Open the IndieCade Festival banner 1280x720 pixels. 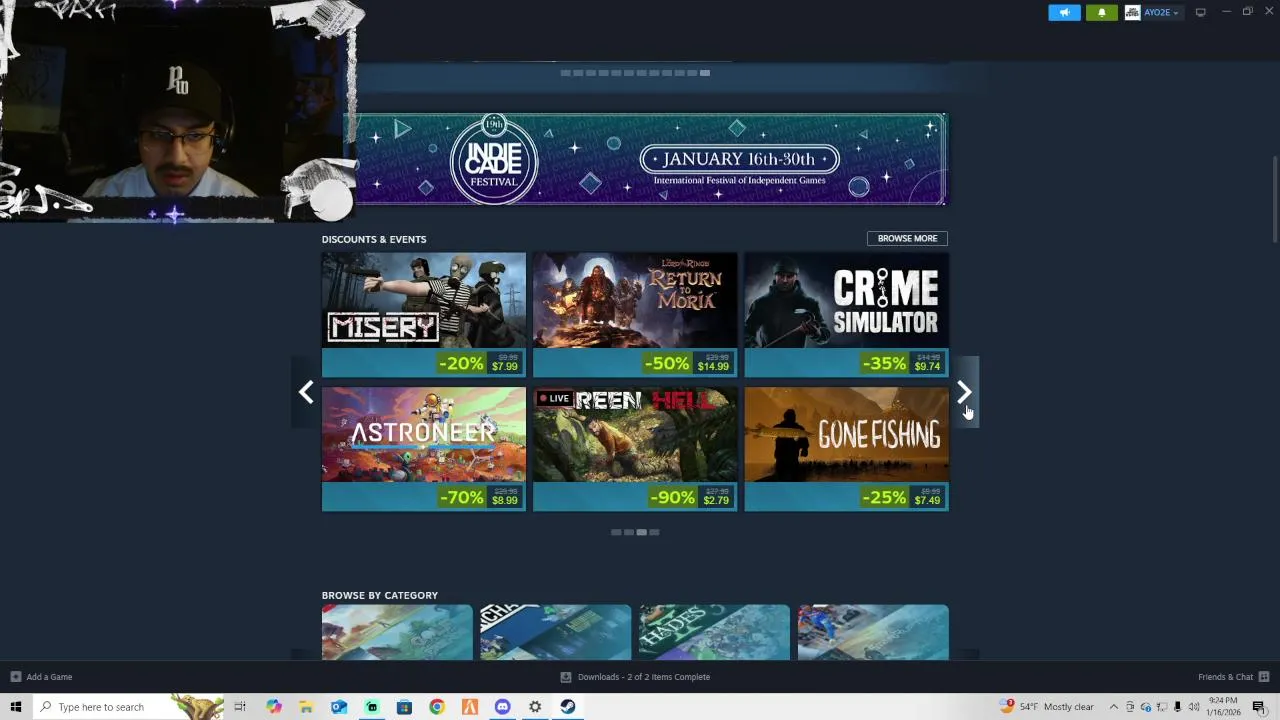(x=645, y=160)
